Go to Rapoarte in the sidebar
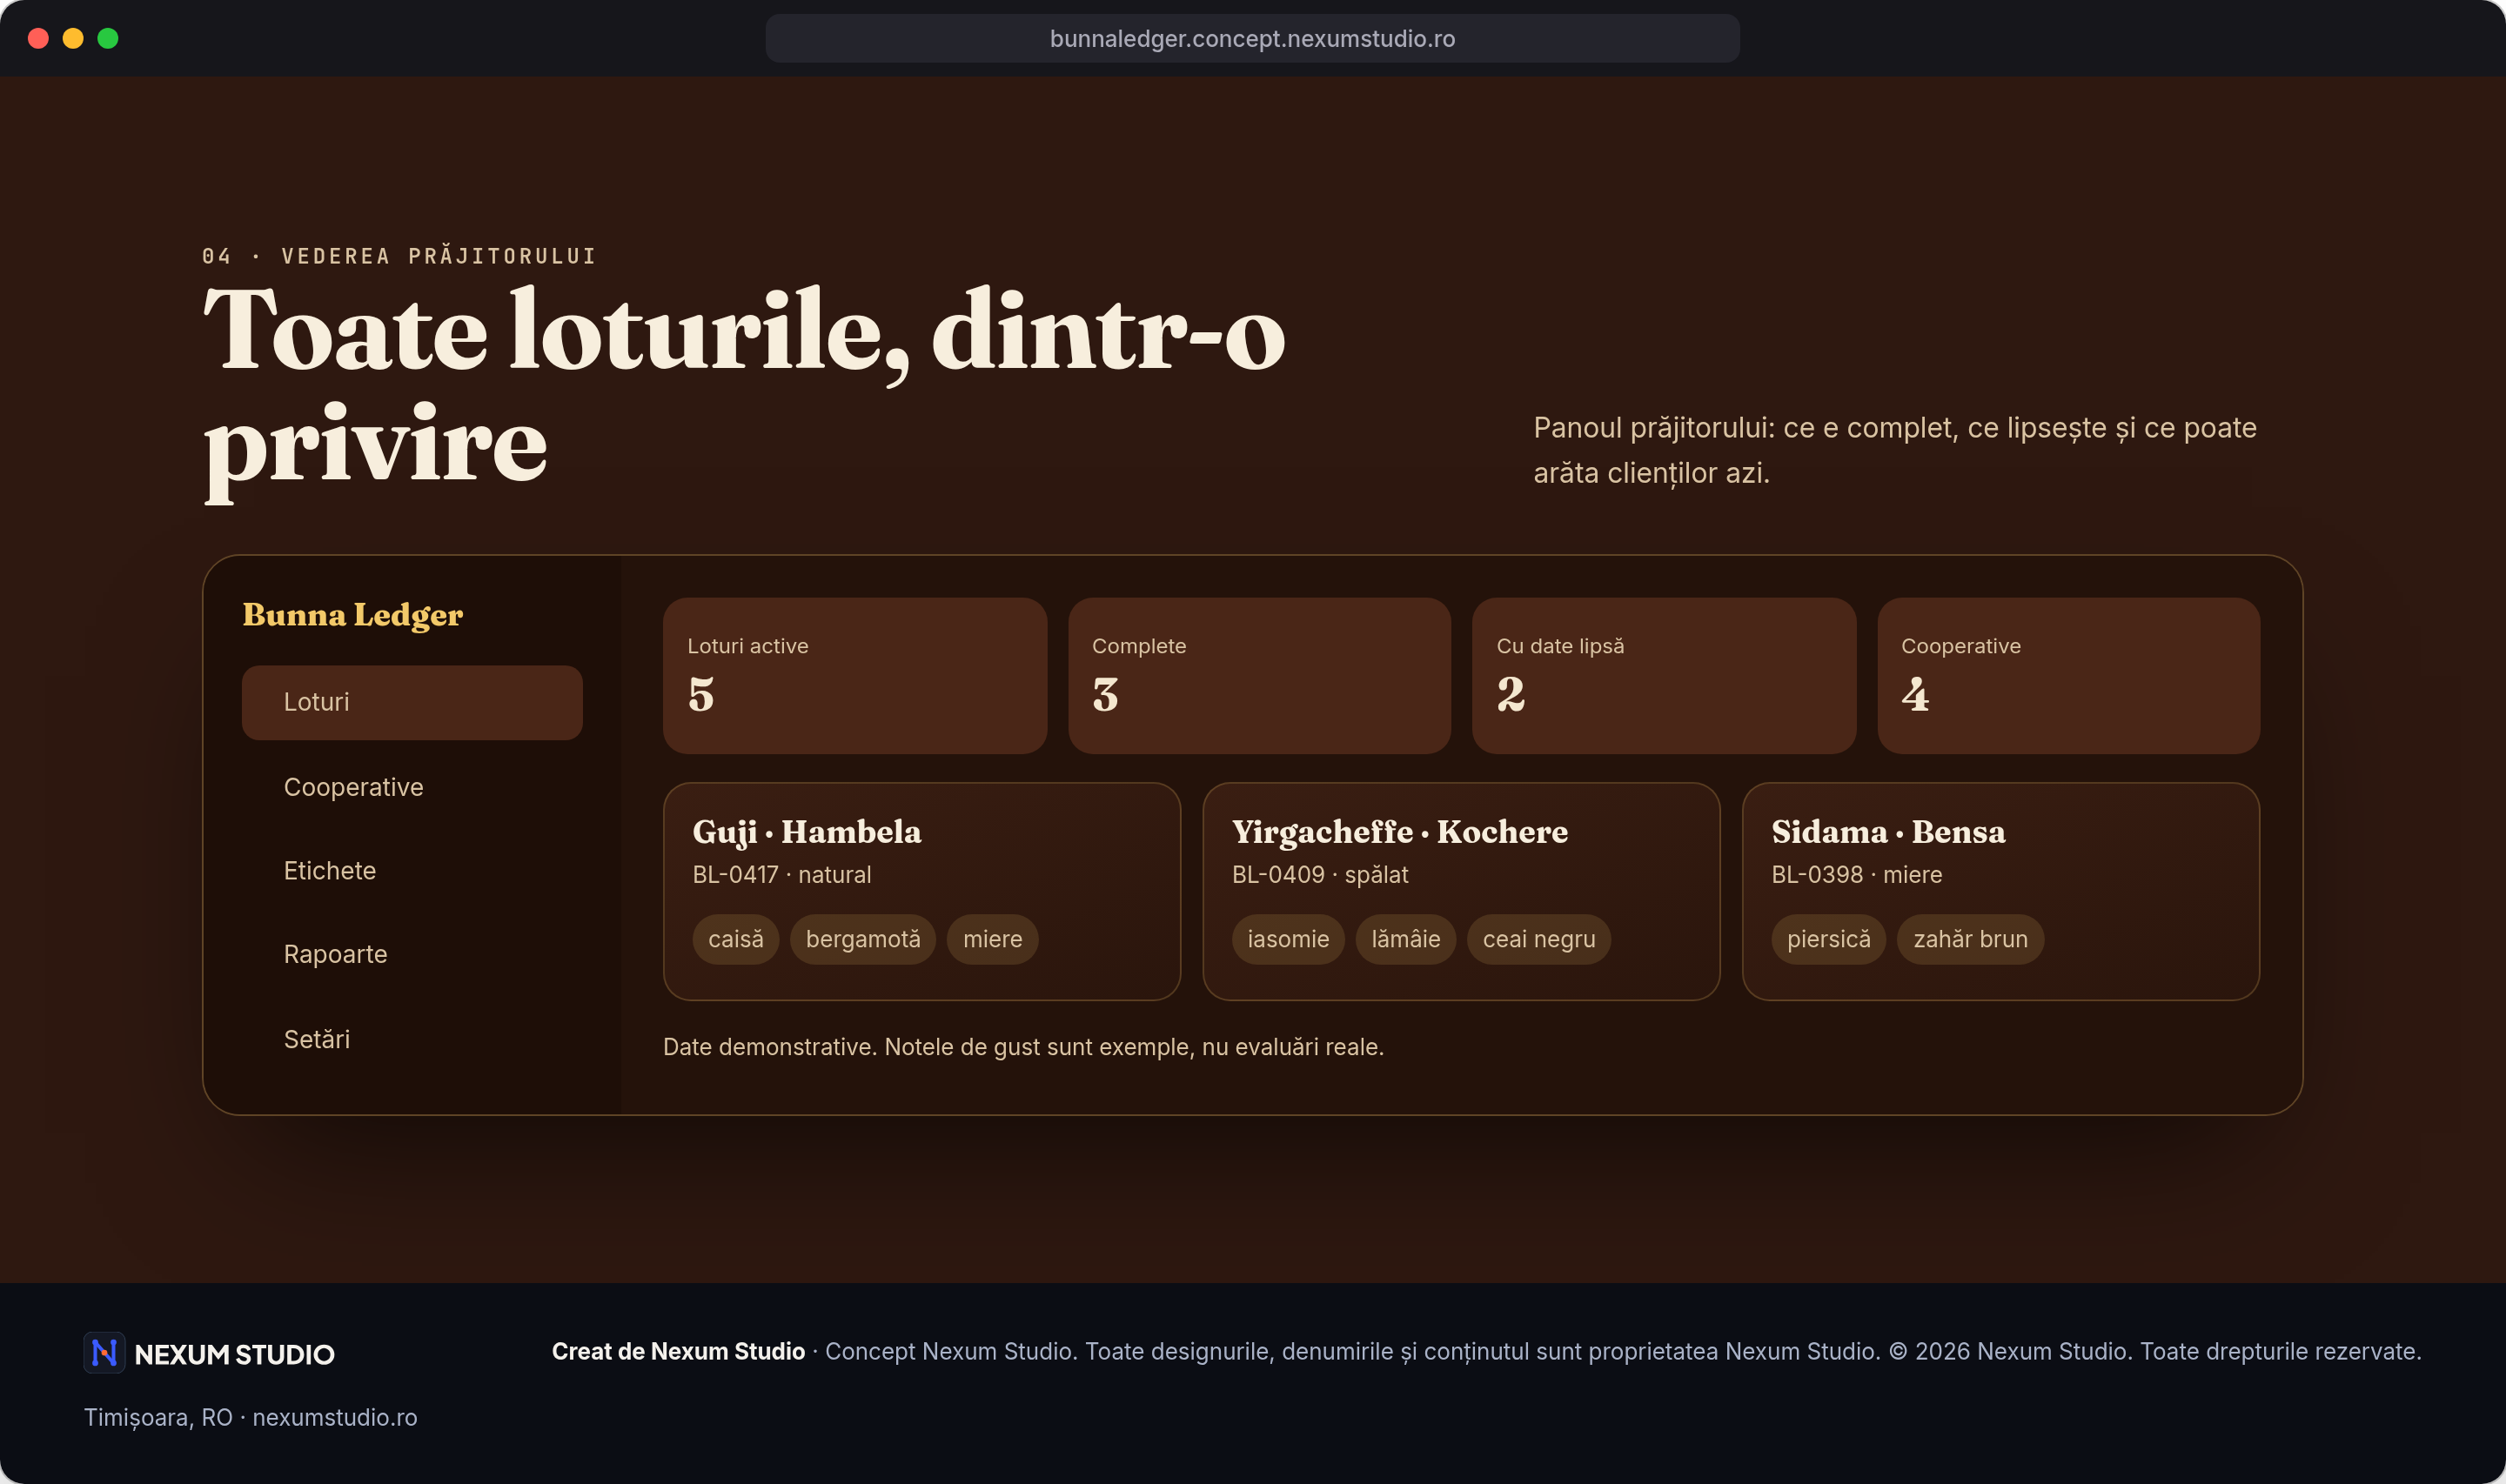 pos(412,954)
